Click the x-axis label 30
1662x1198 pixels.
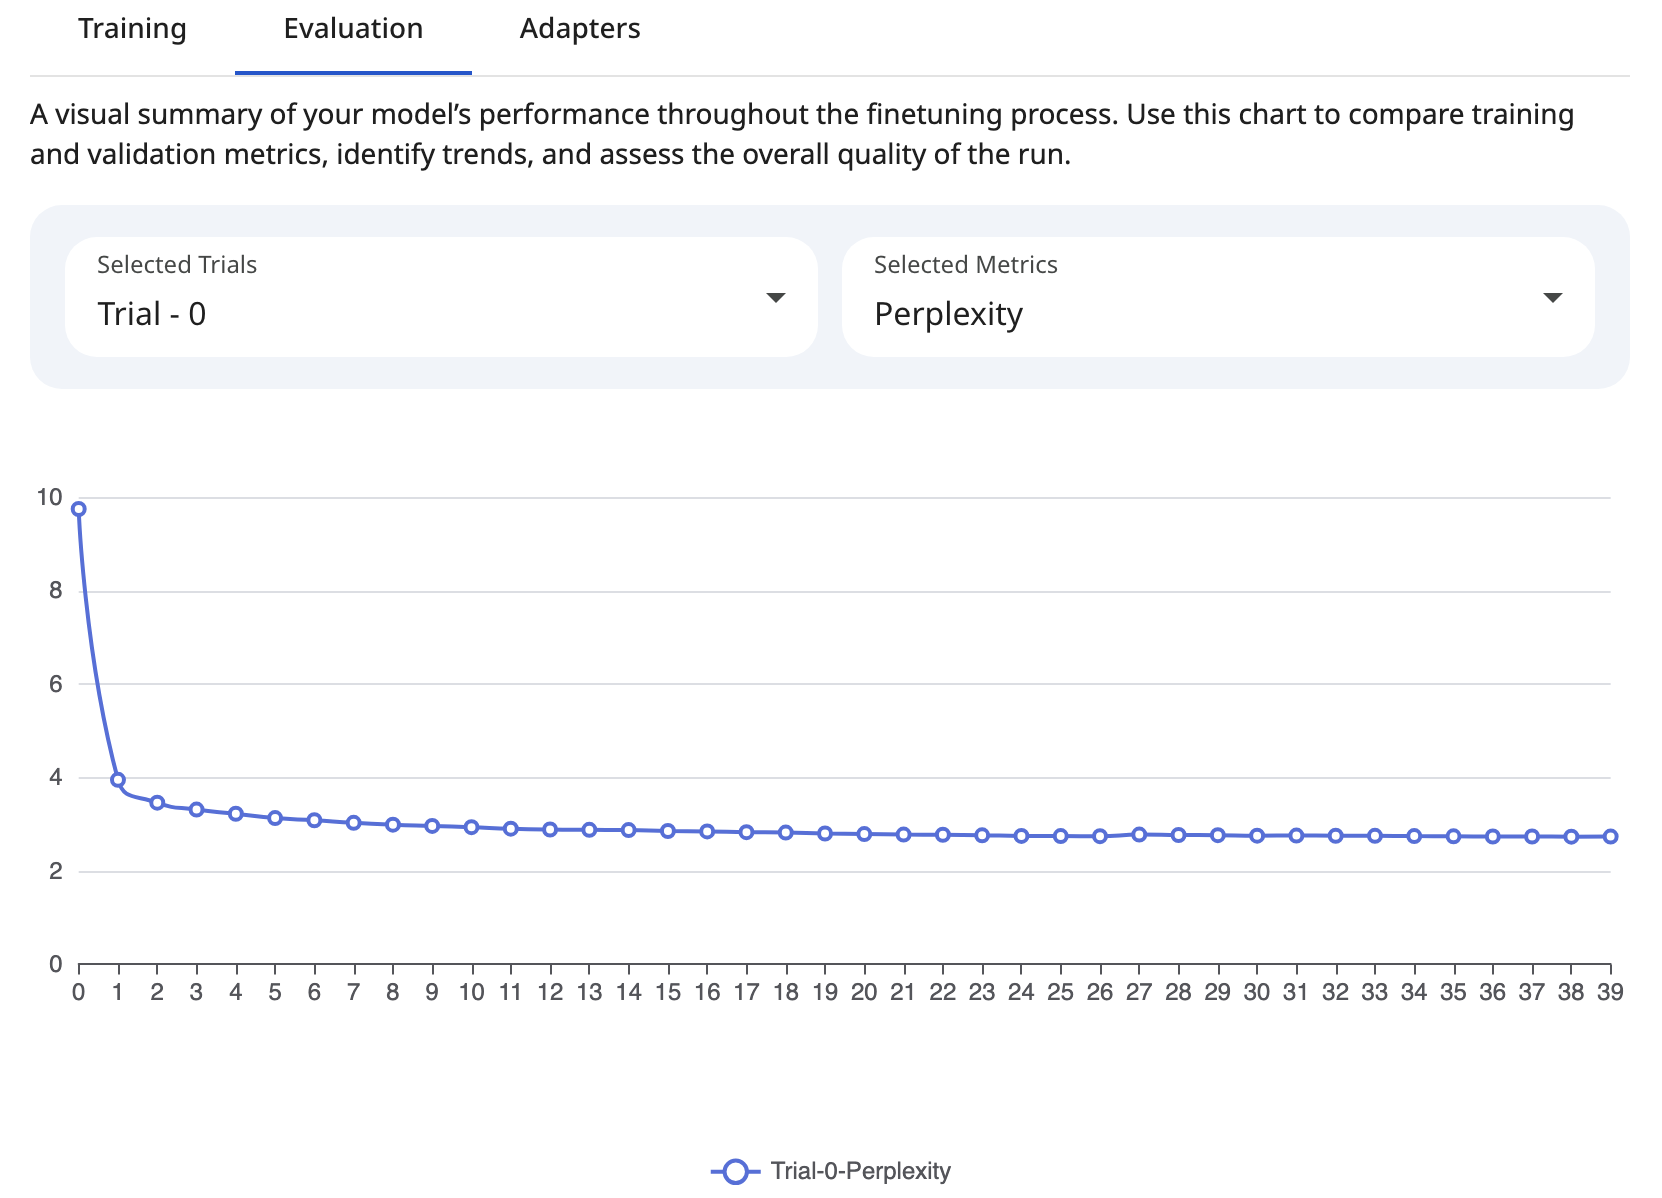tap(1257, 992)
